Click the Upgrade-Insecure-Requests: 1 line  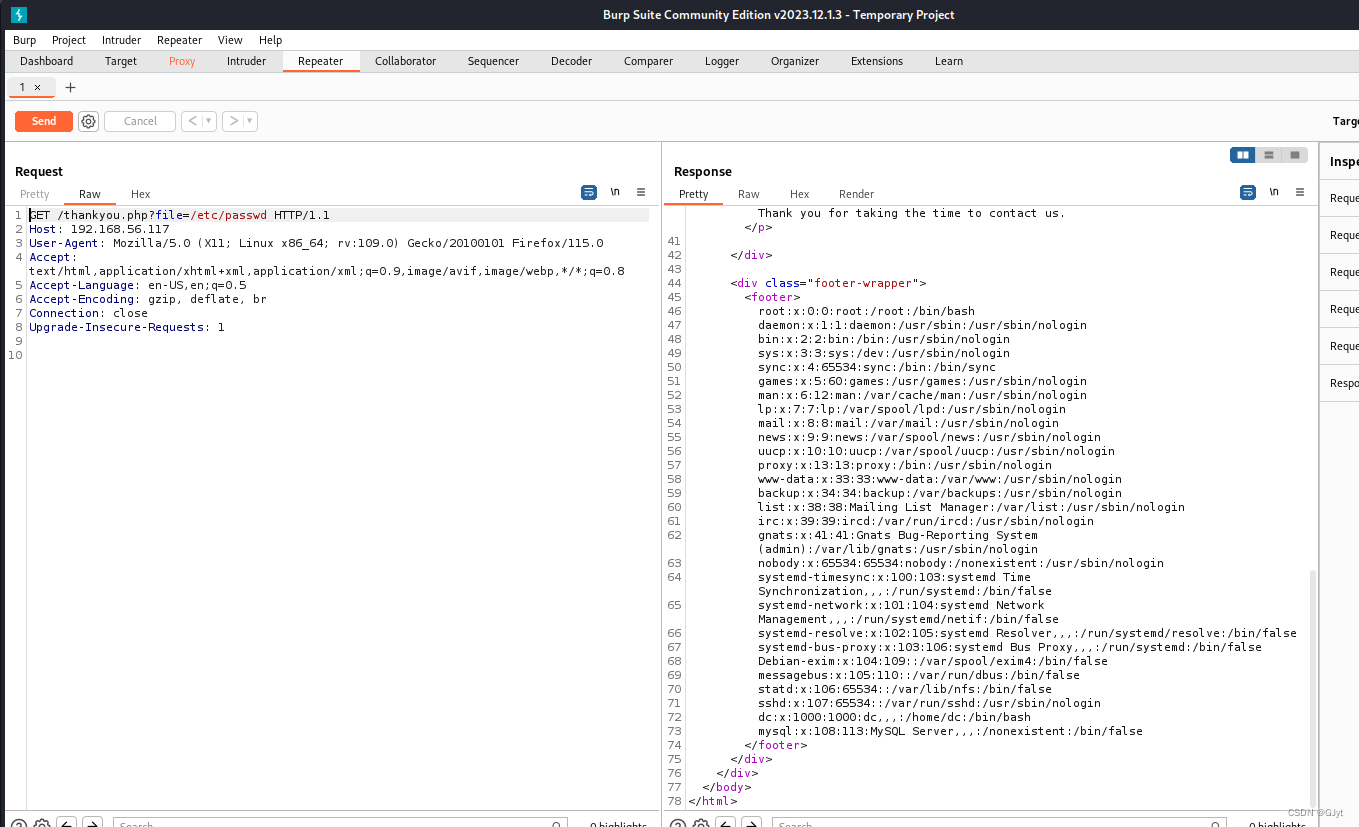tap(127, 327)
